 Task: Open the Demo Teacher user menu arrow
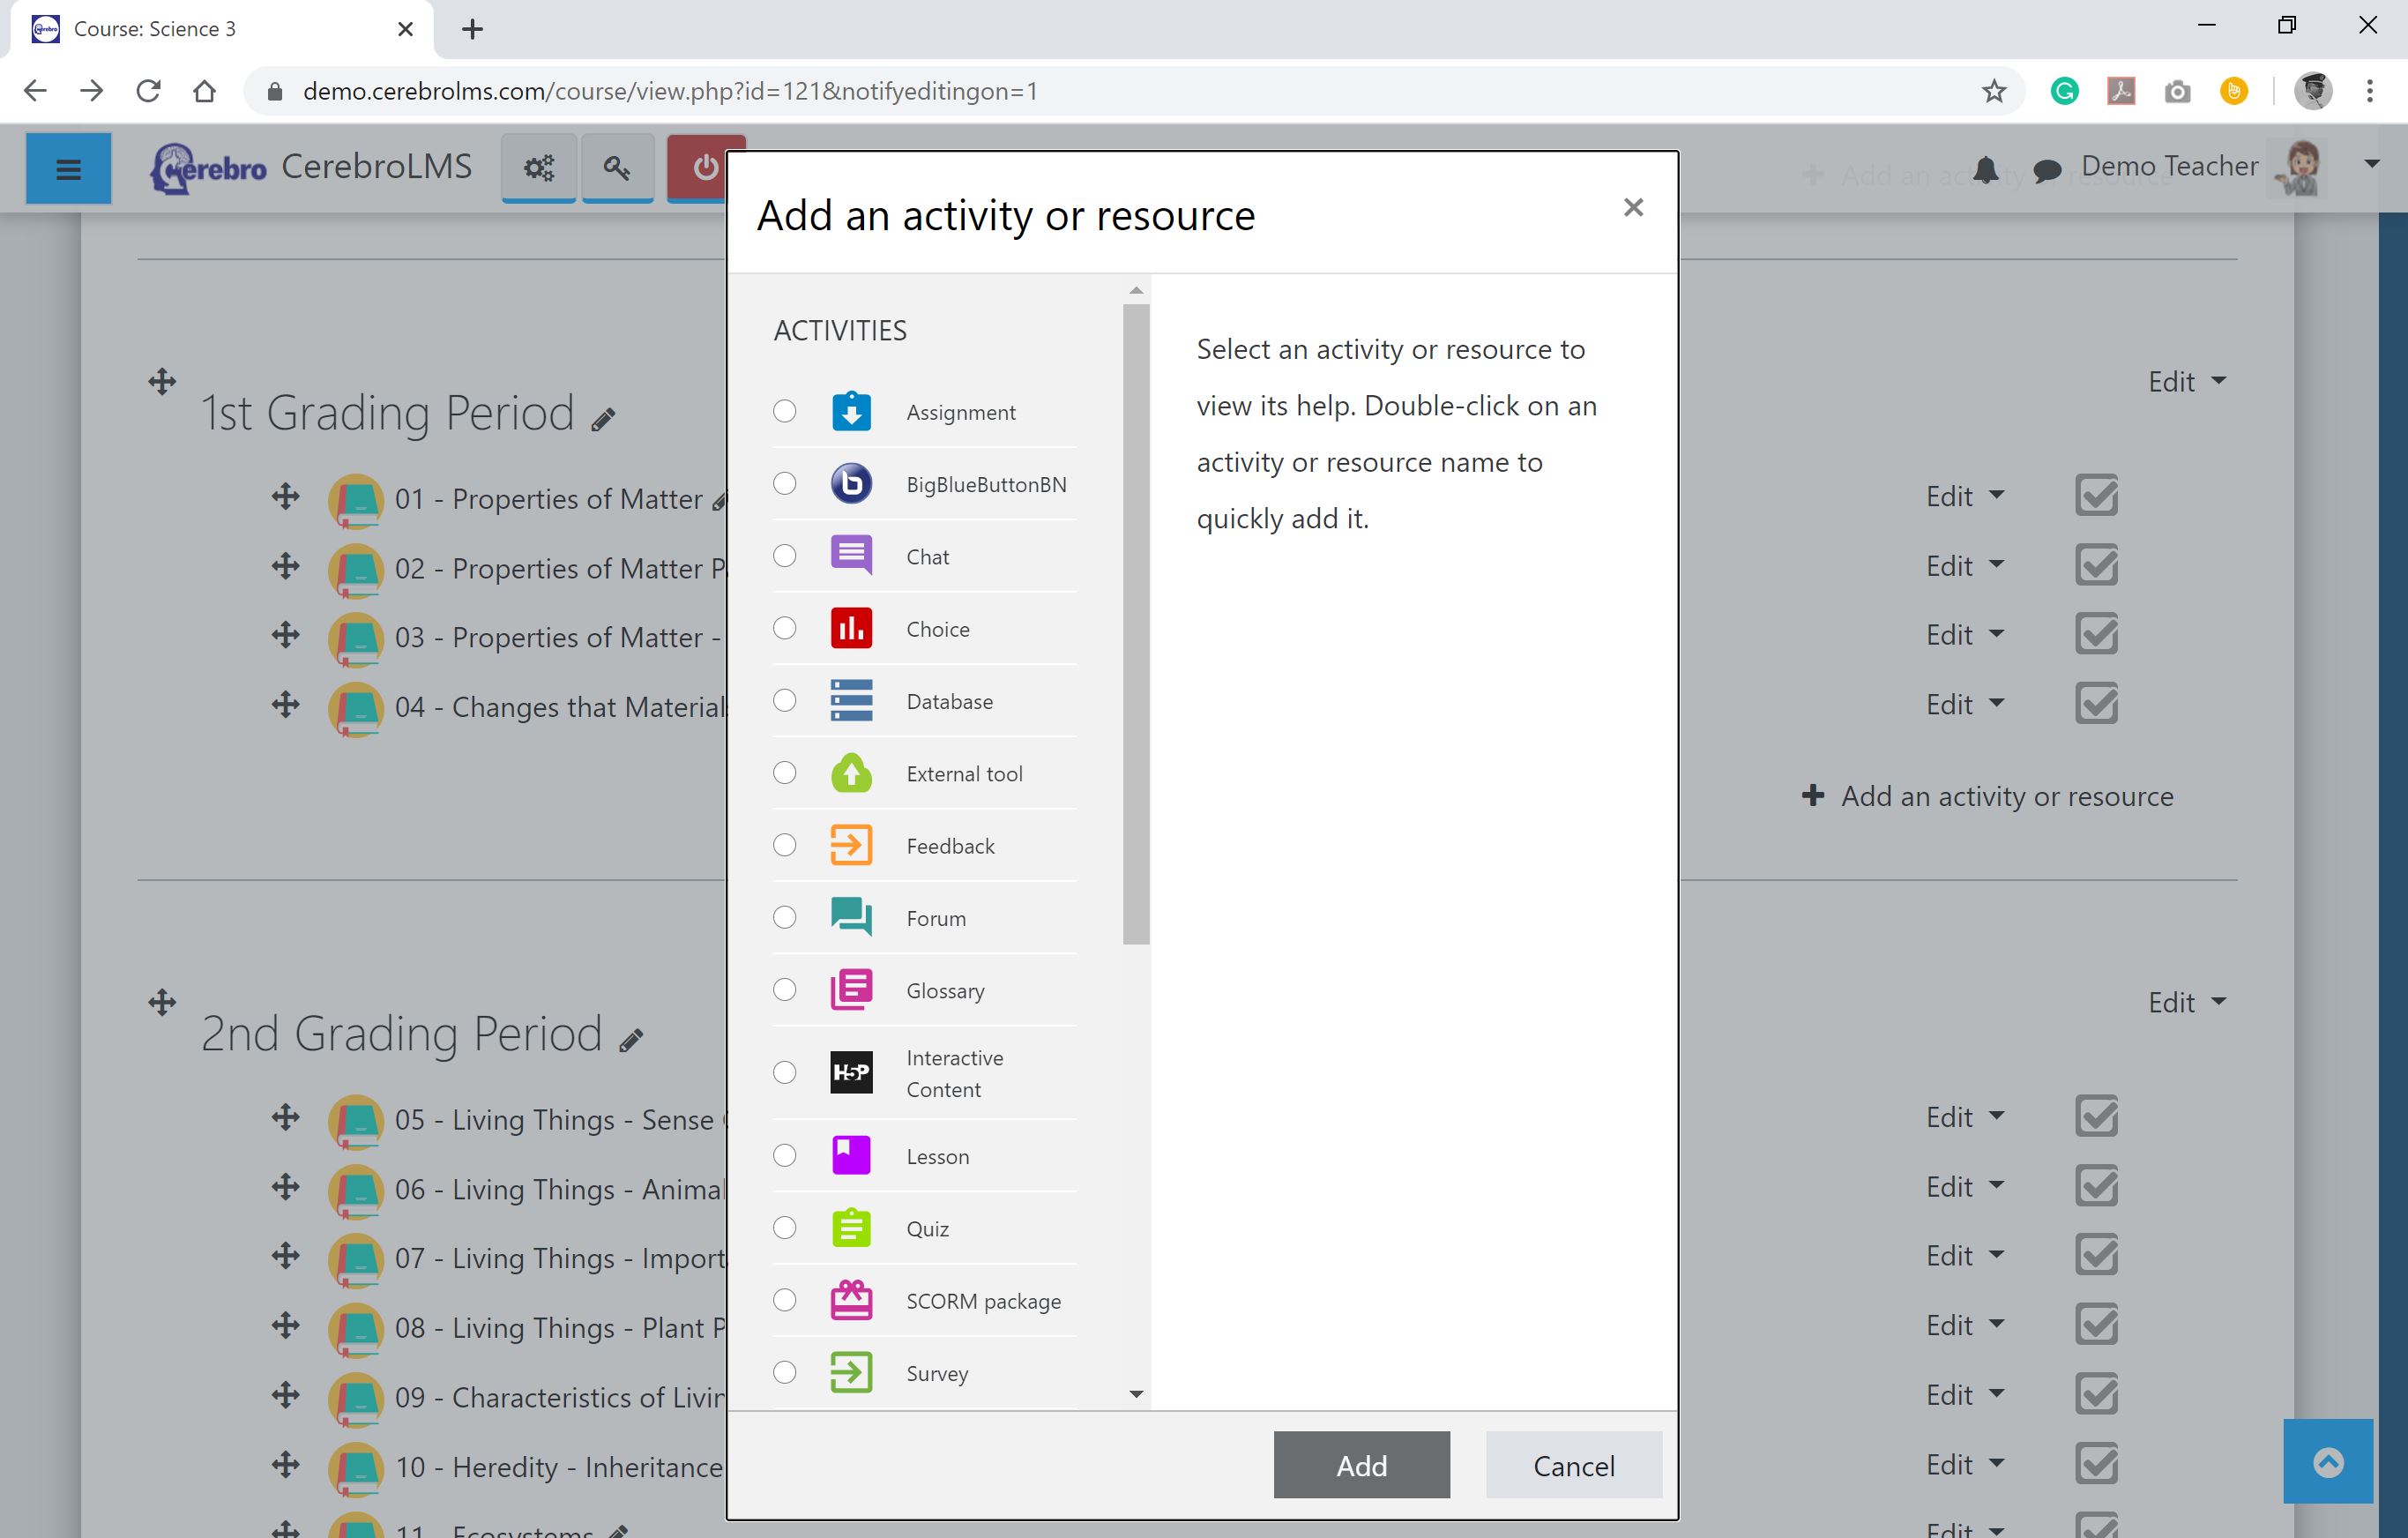tap(2371, 164)
